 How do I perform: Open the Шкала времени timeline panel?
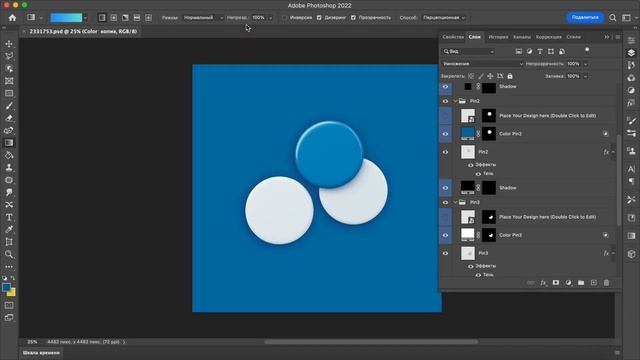click(41, 353)
